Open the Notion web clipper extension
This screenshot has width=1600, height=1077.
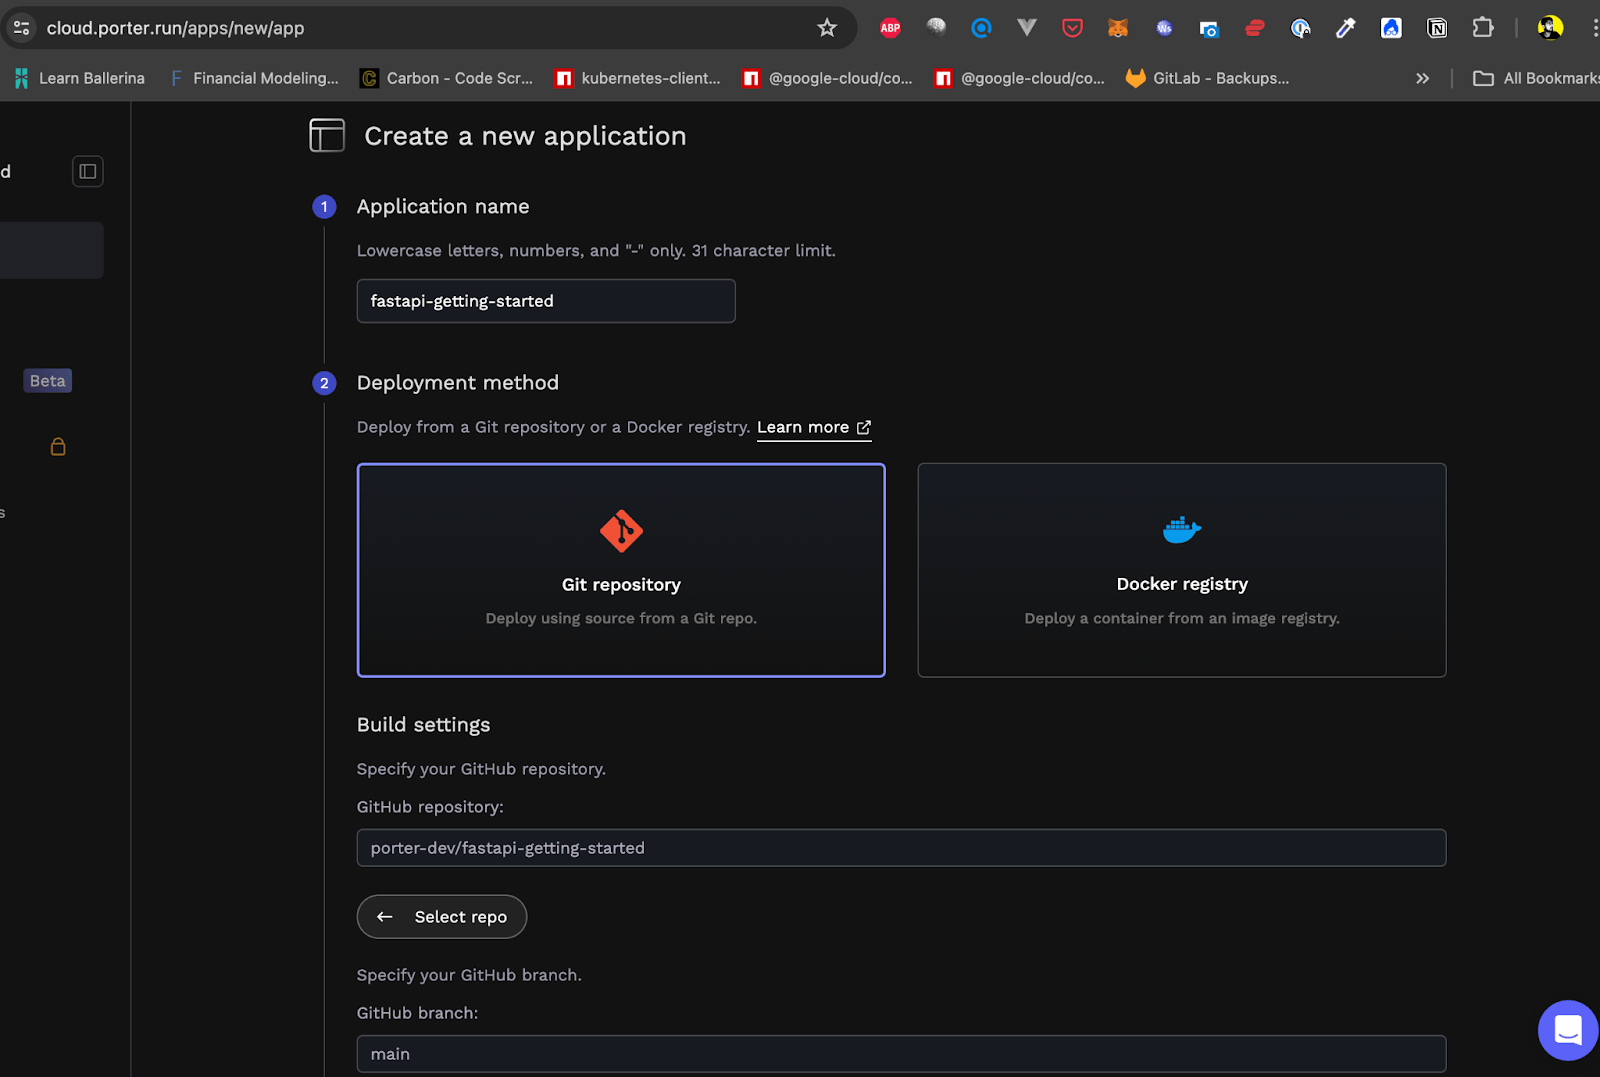1437,28
